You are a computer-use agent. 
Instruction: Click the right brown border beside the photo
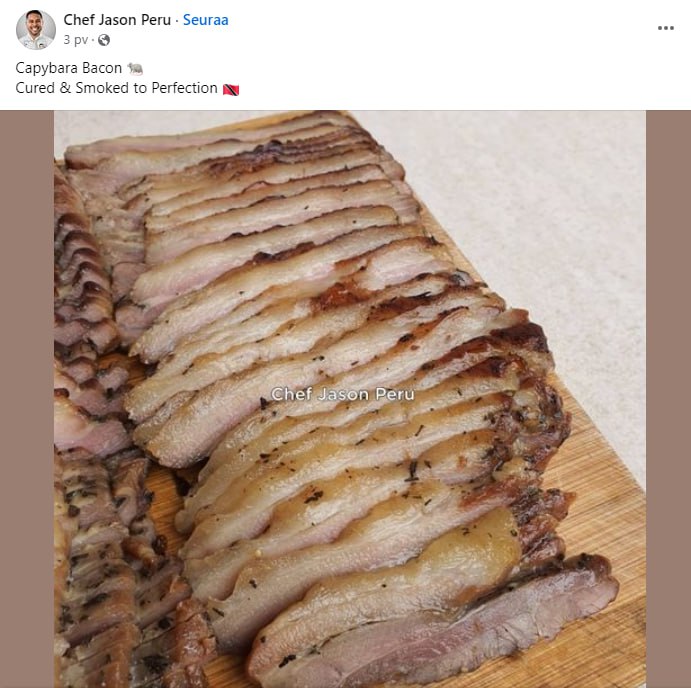point(668,400)
